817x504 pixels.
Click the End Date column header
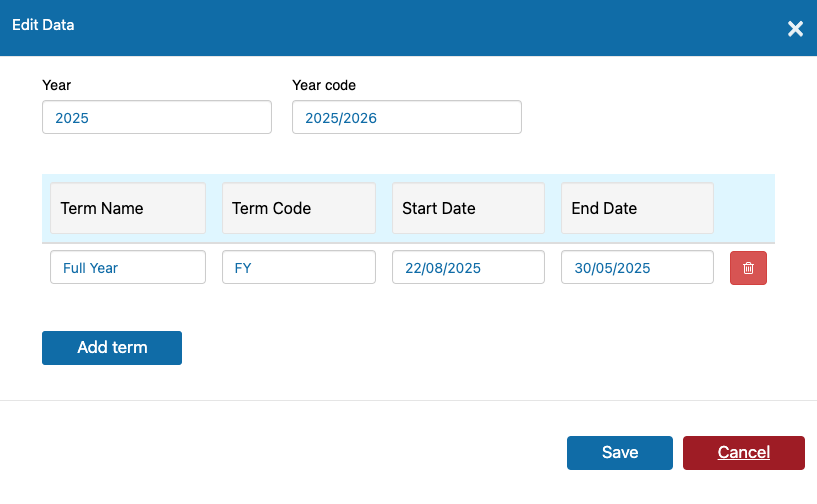(x=637, y=208)
